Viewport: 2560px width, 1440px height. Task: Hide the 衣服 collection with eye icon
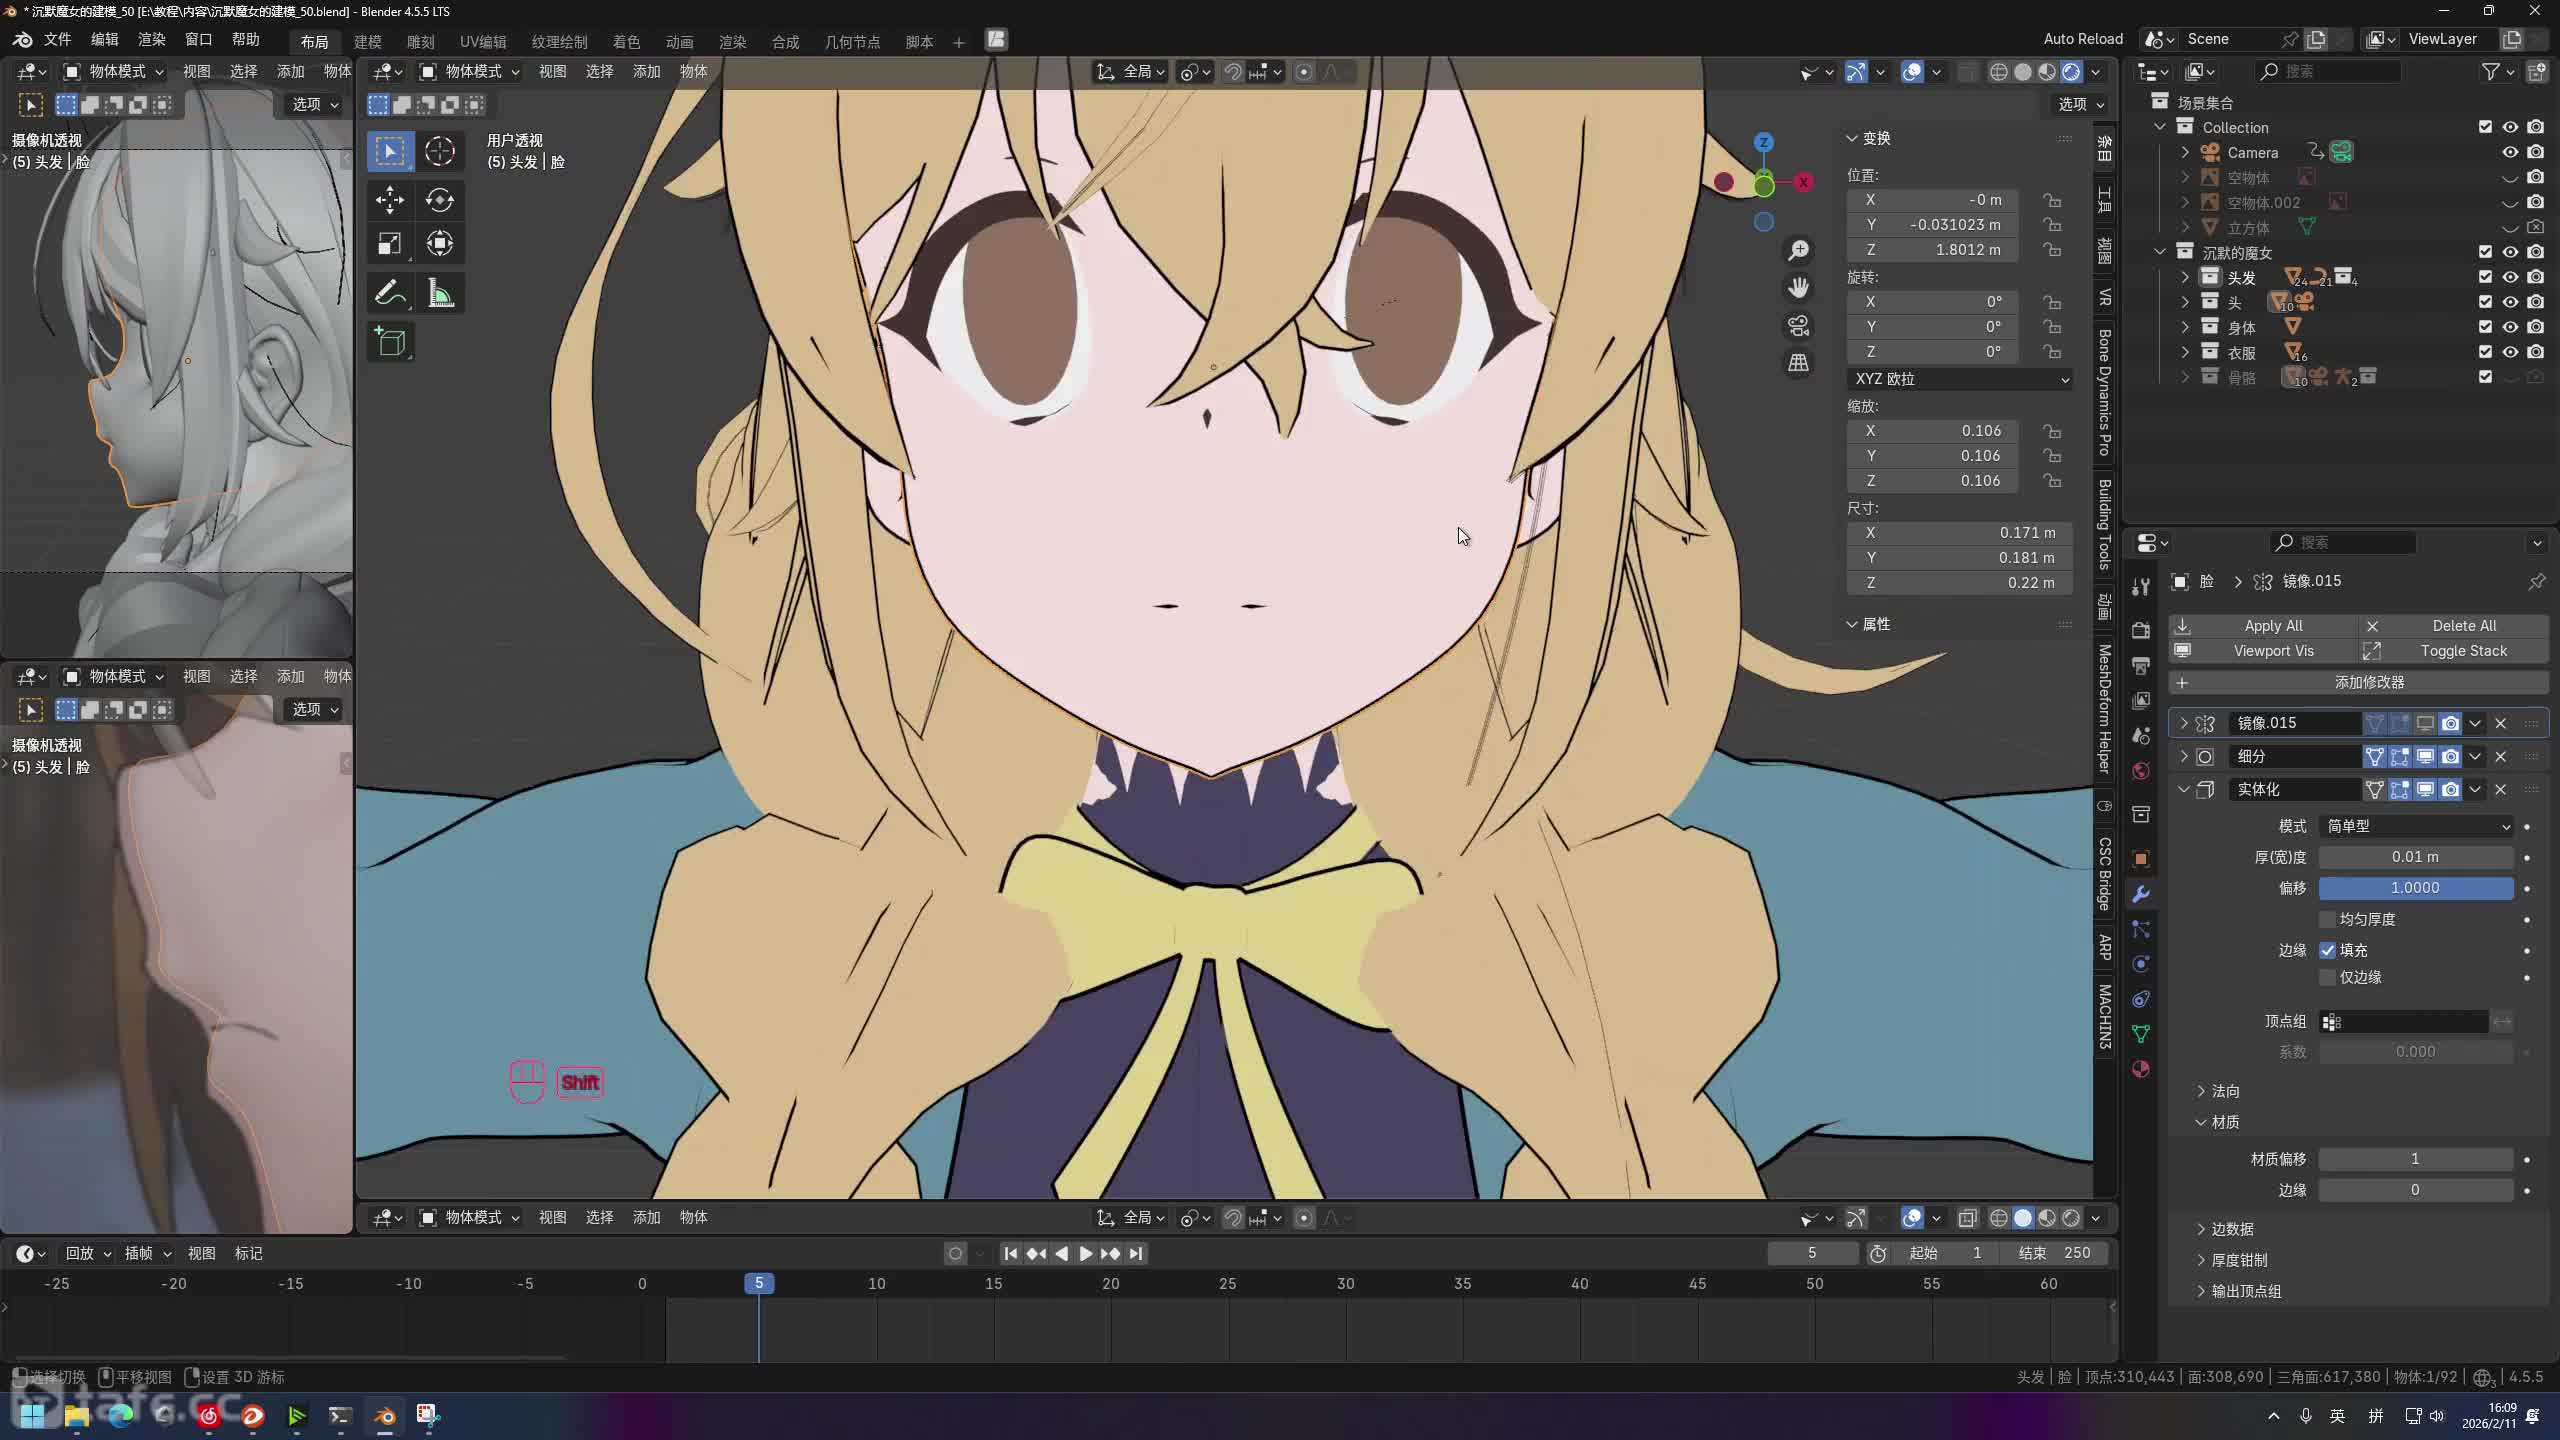click(2510, 352)
